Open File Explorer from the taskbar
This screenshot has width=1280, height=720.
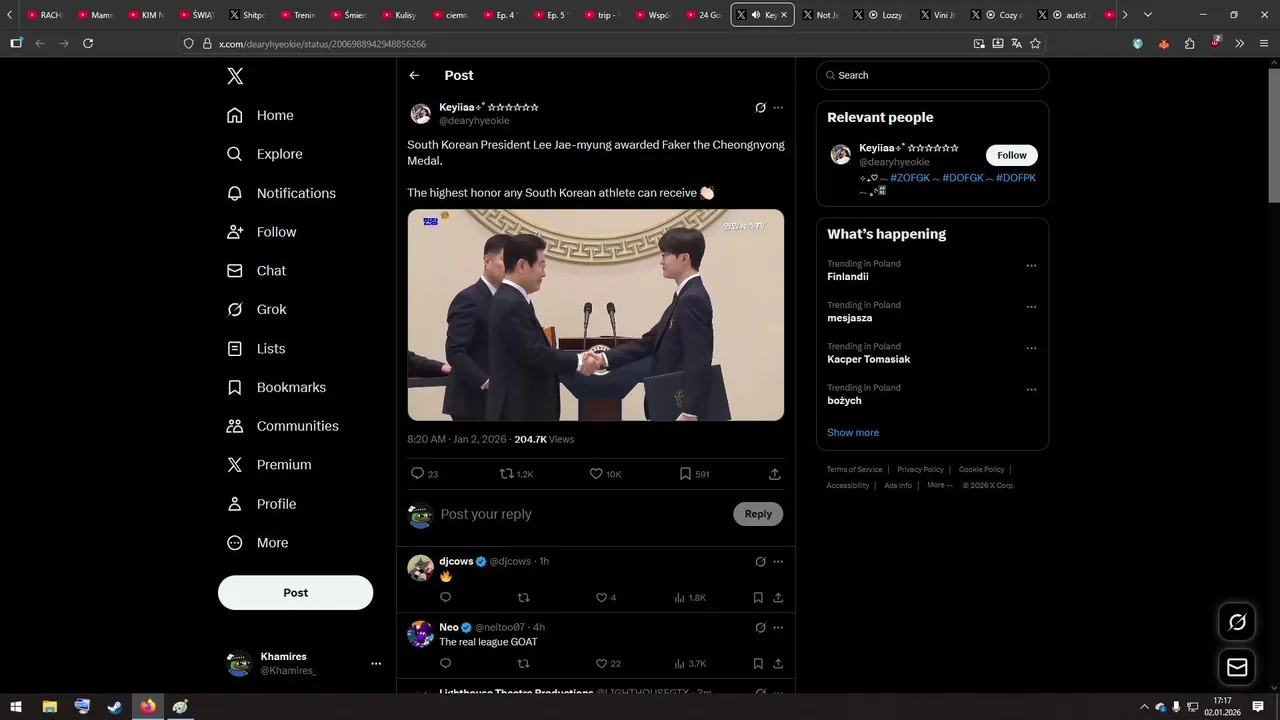[x=49, y=707]
